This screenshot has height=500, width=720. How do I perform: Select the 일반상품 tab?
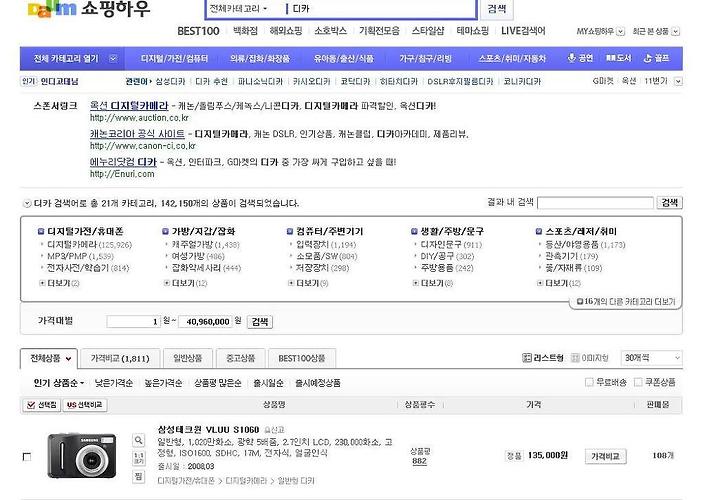click(x=188, y=358)
